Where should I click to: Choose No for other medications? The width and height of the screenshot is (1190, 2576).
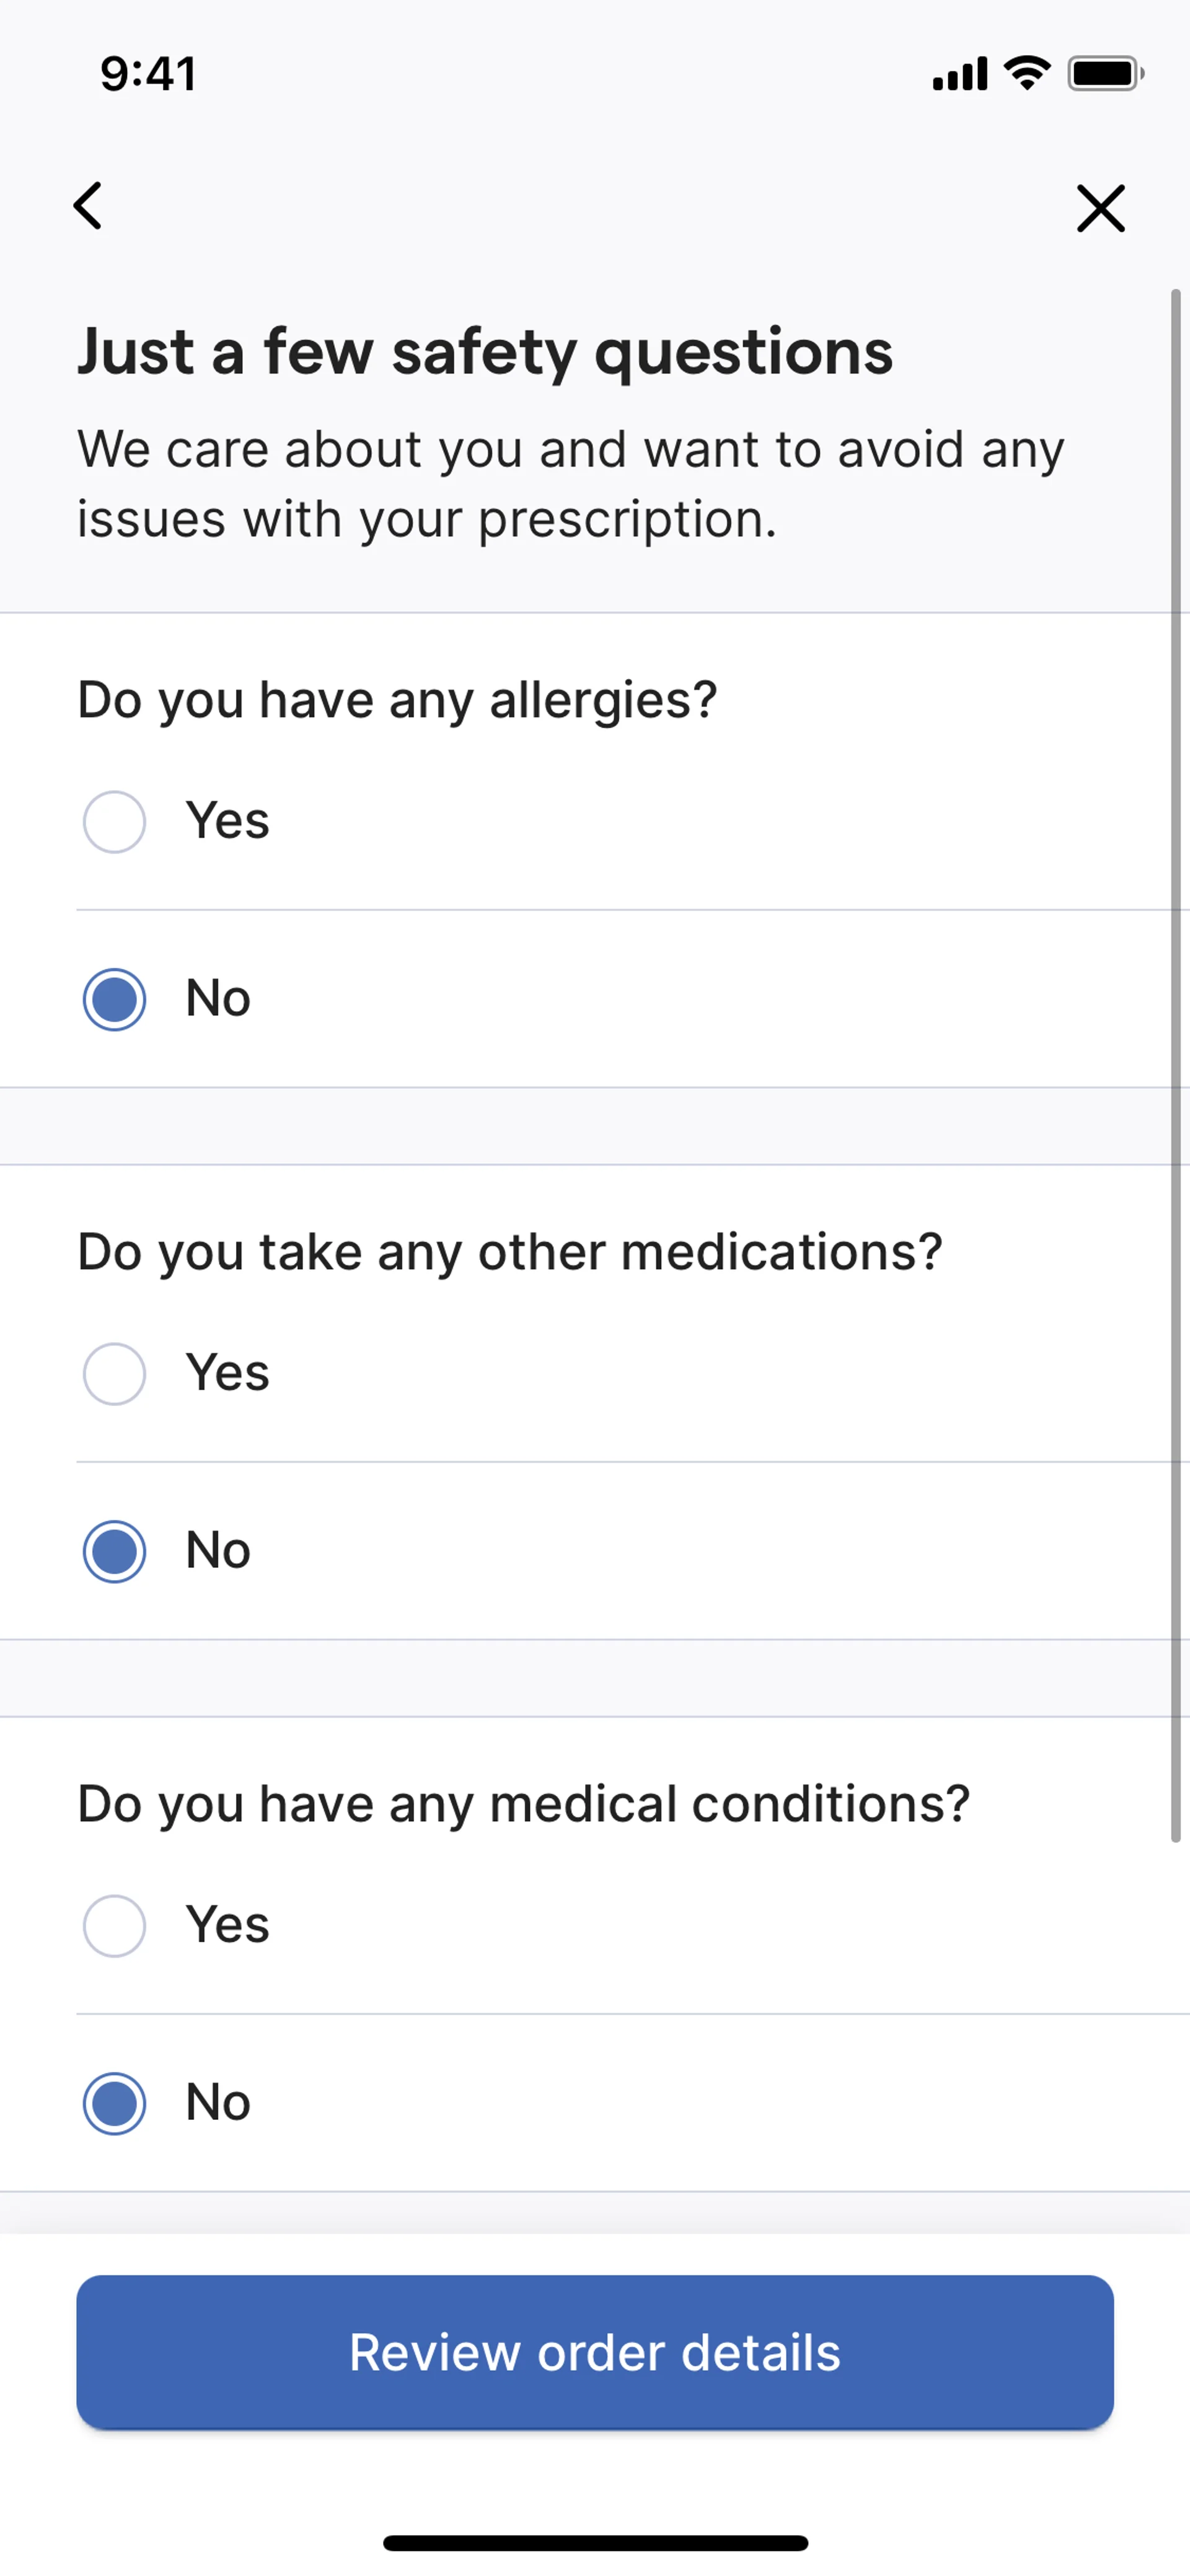[114, 1551]
